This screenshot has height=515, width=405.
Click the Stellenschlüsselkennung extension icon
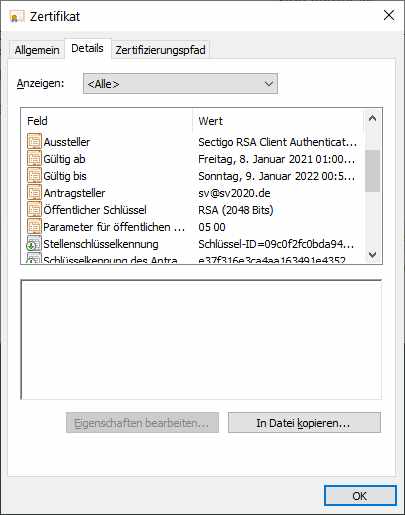click(x=34, y=244)
